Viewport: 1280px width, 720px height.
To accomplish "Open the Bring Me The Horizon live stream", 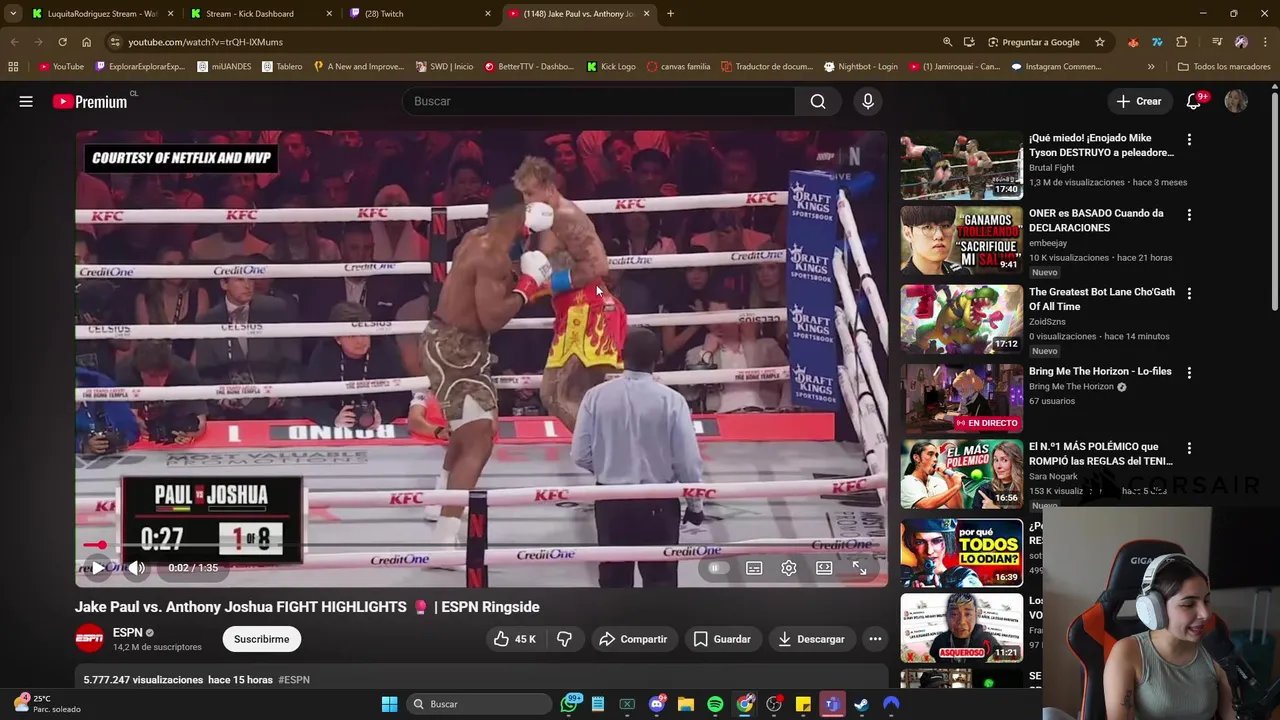I will click(962, 398).
